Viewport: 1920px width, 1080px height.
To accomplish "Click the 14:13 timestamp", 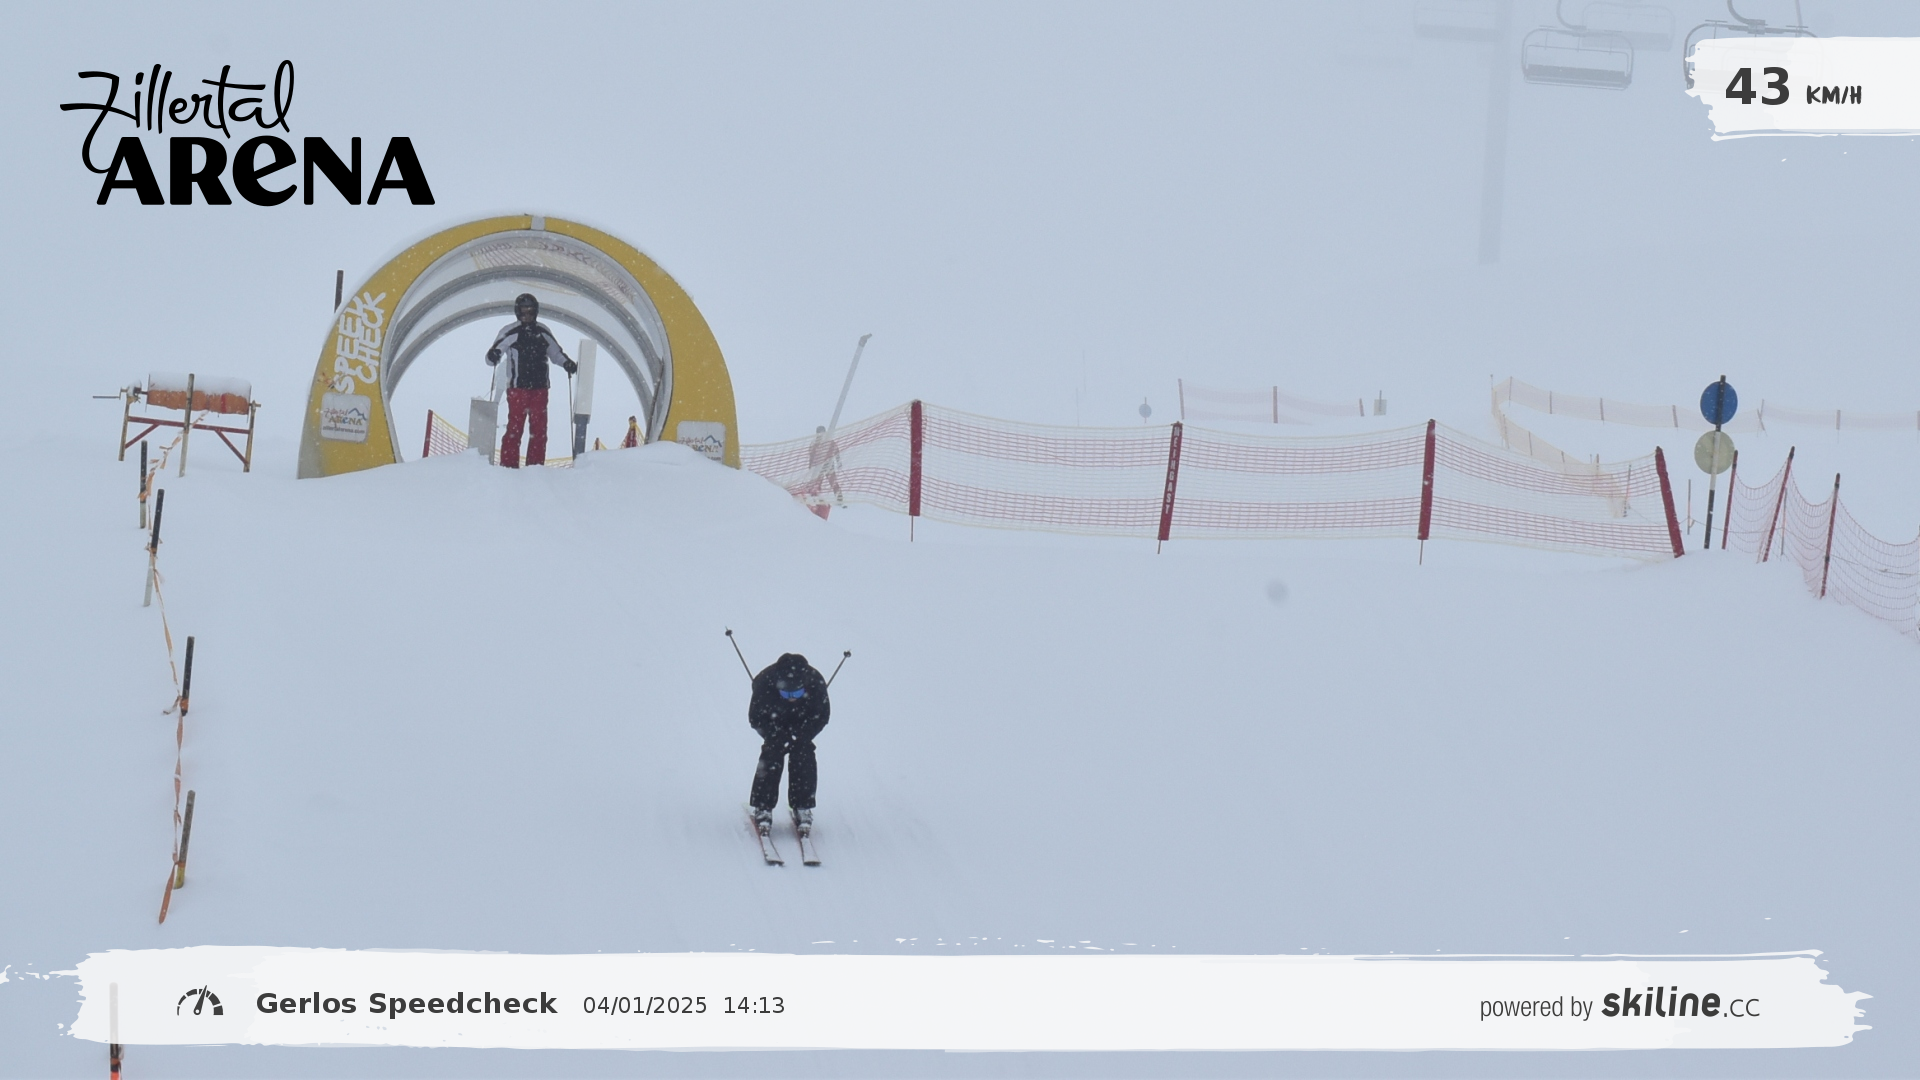I will click(754, 1006).
